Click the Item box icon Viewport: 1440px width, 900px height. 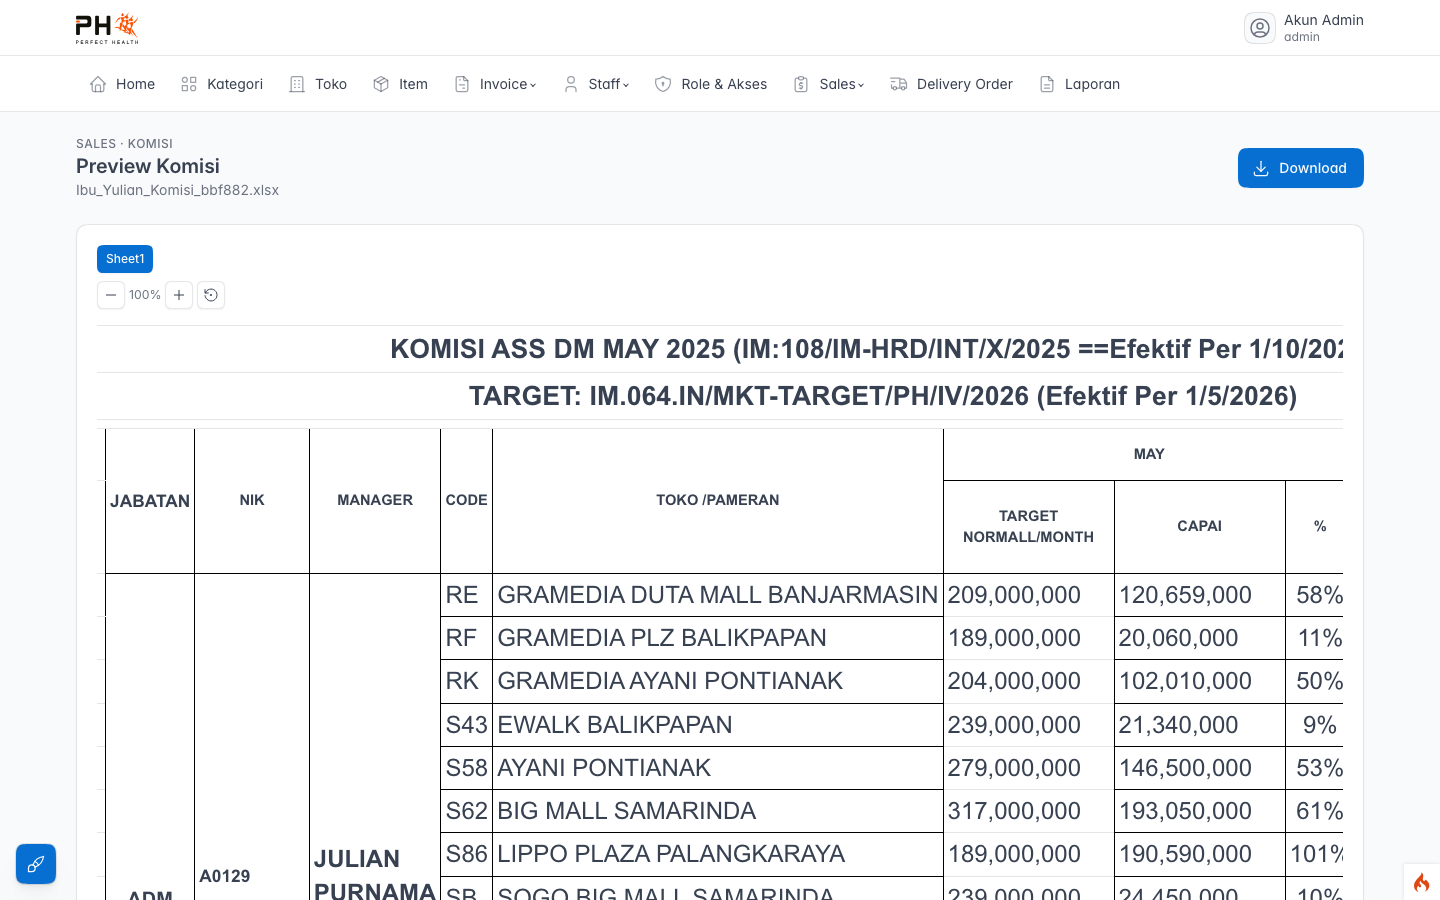click(381, 84)
